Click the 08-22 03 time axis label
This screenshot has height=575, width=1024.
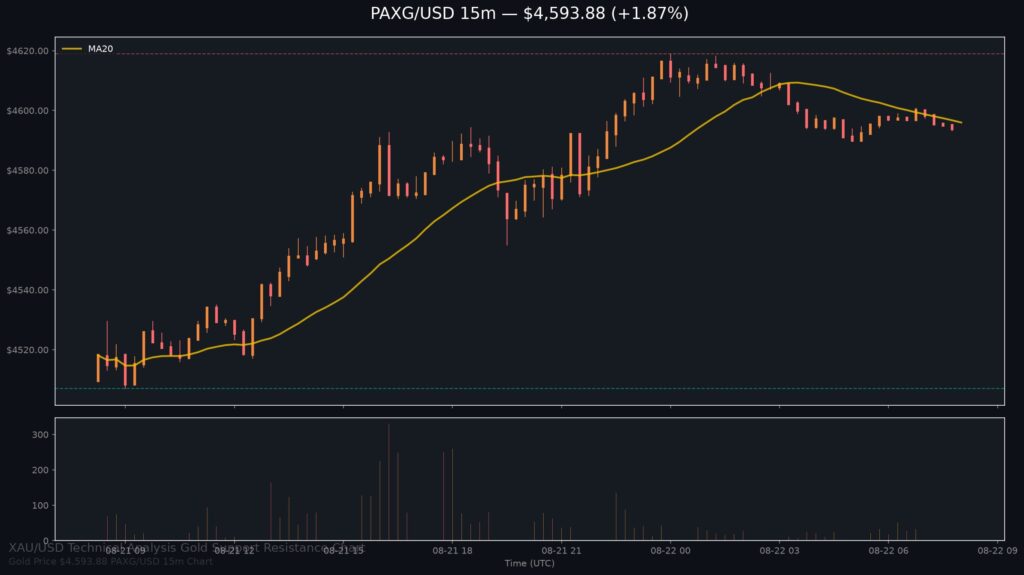(x=779, y=551)
